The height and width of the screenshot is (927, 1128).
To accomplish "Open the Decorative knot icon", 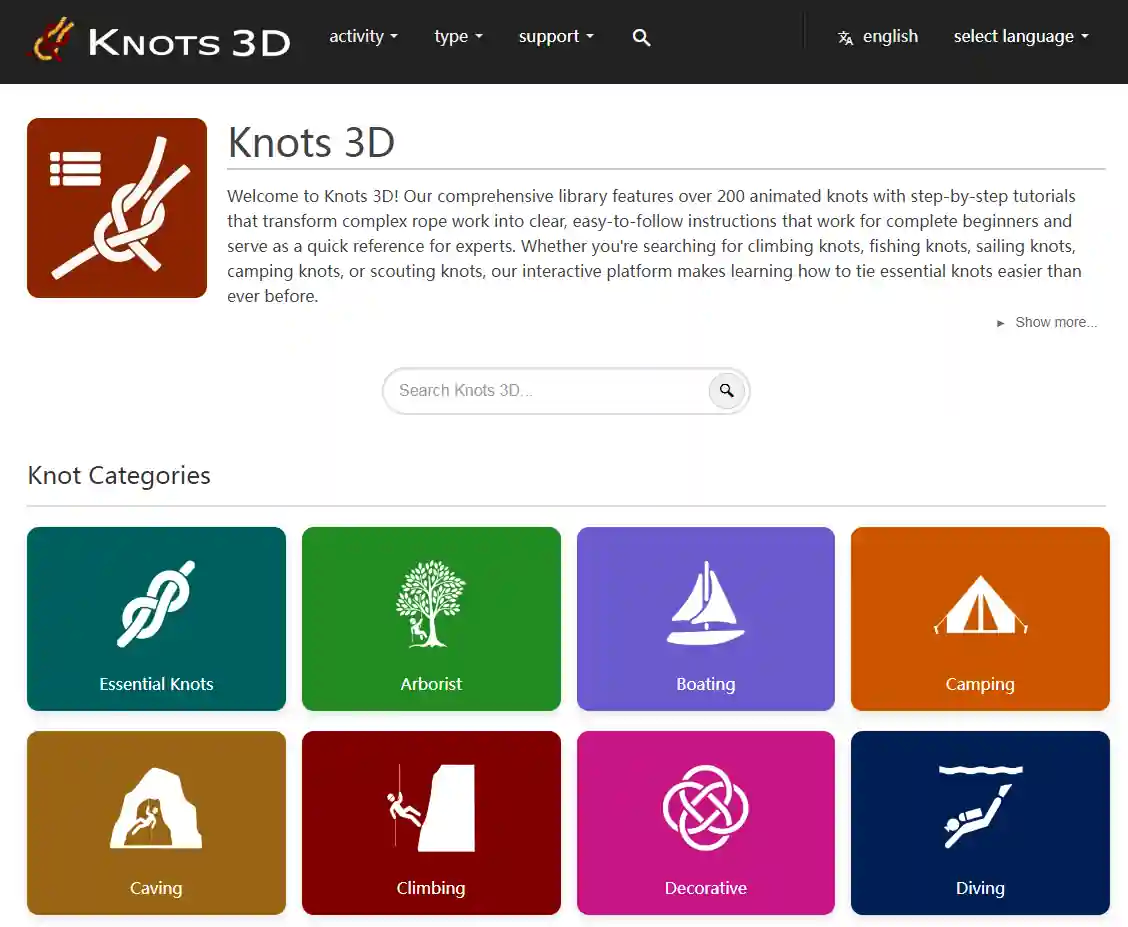I will (x=705, y=808).
